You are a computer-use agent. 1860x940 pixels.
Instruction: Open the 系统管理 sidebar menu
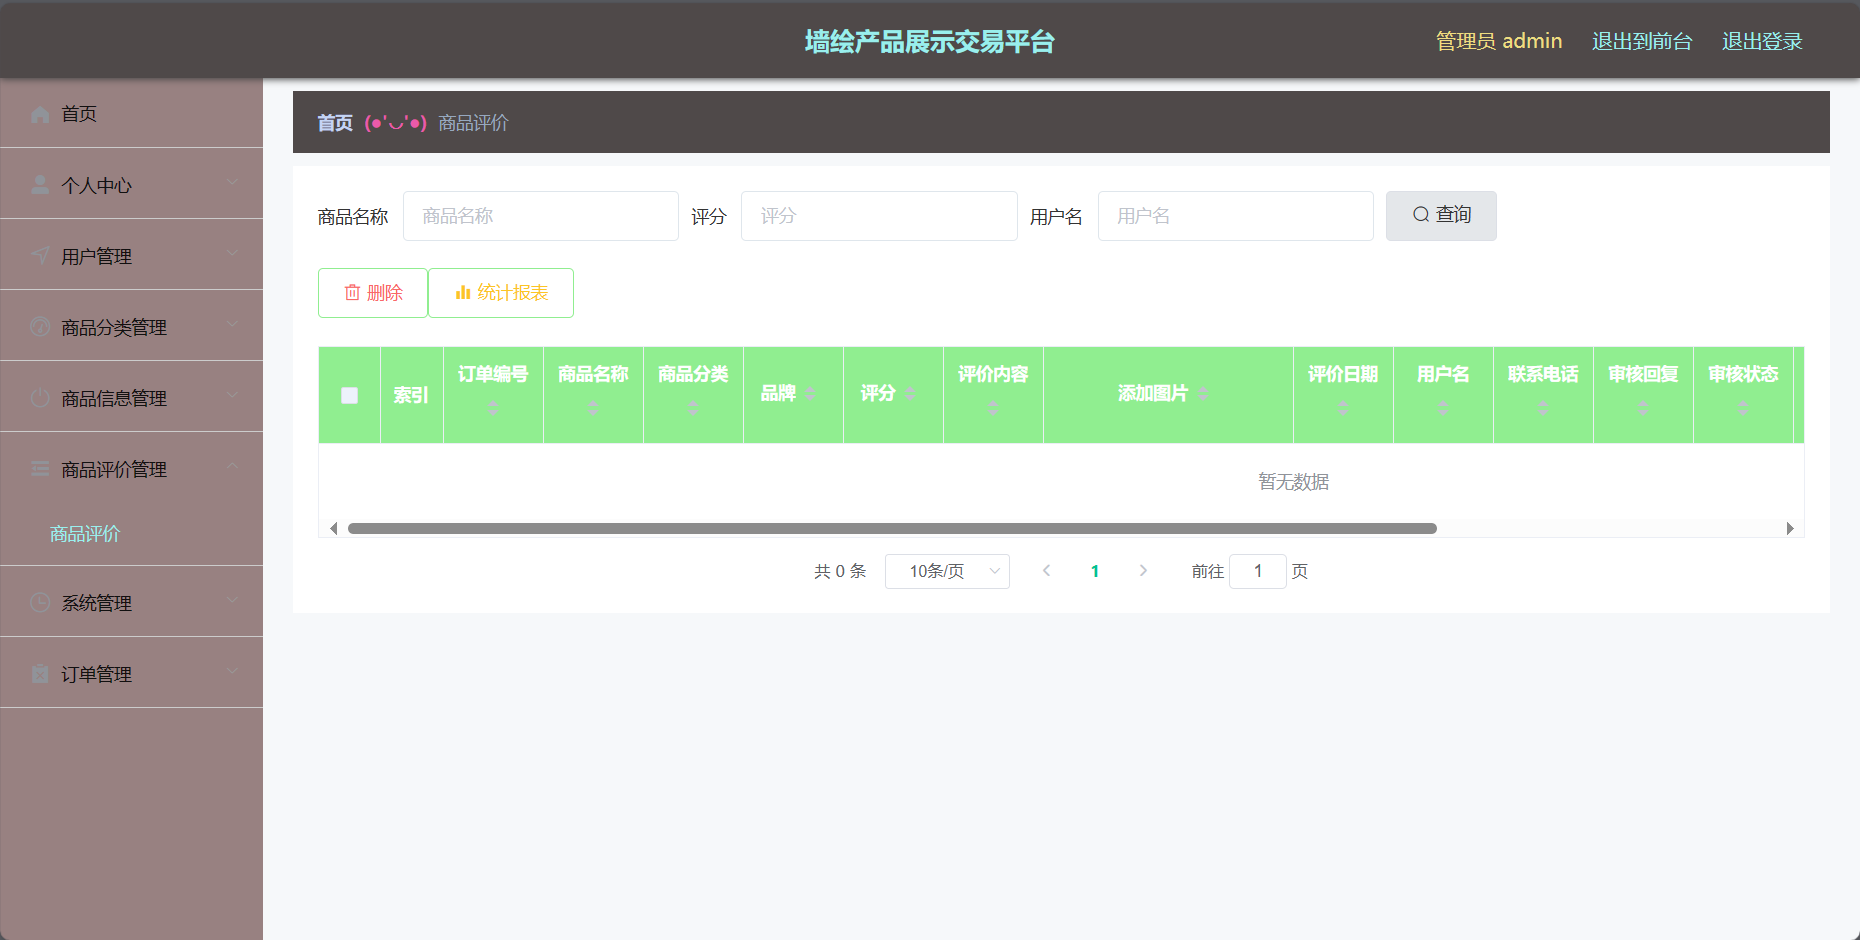[131, 603]
